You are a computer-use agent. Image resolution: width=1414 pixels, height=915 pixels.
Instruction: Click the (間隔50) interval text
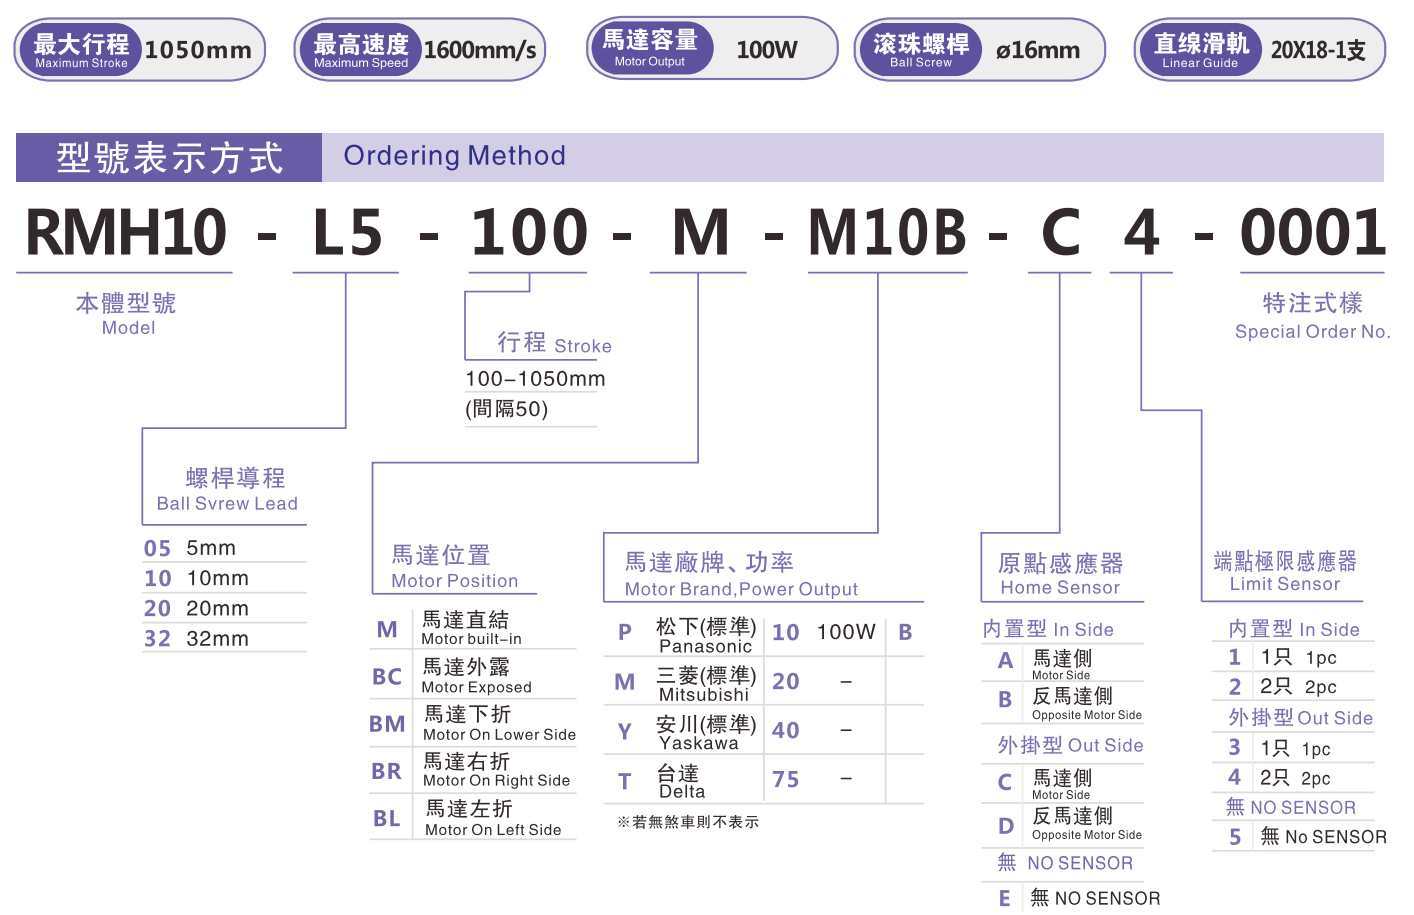(507, 409)
